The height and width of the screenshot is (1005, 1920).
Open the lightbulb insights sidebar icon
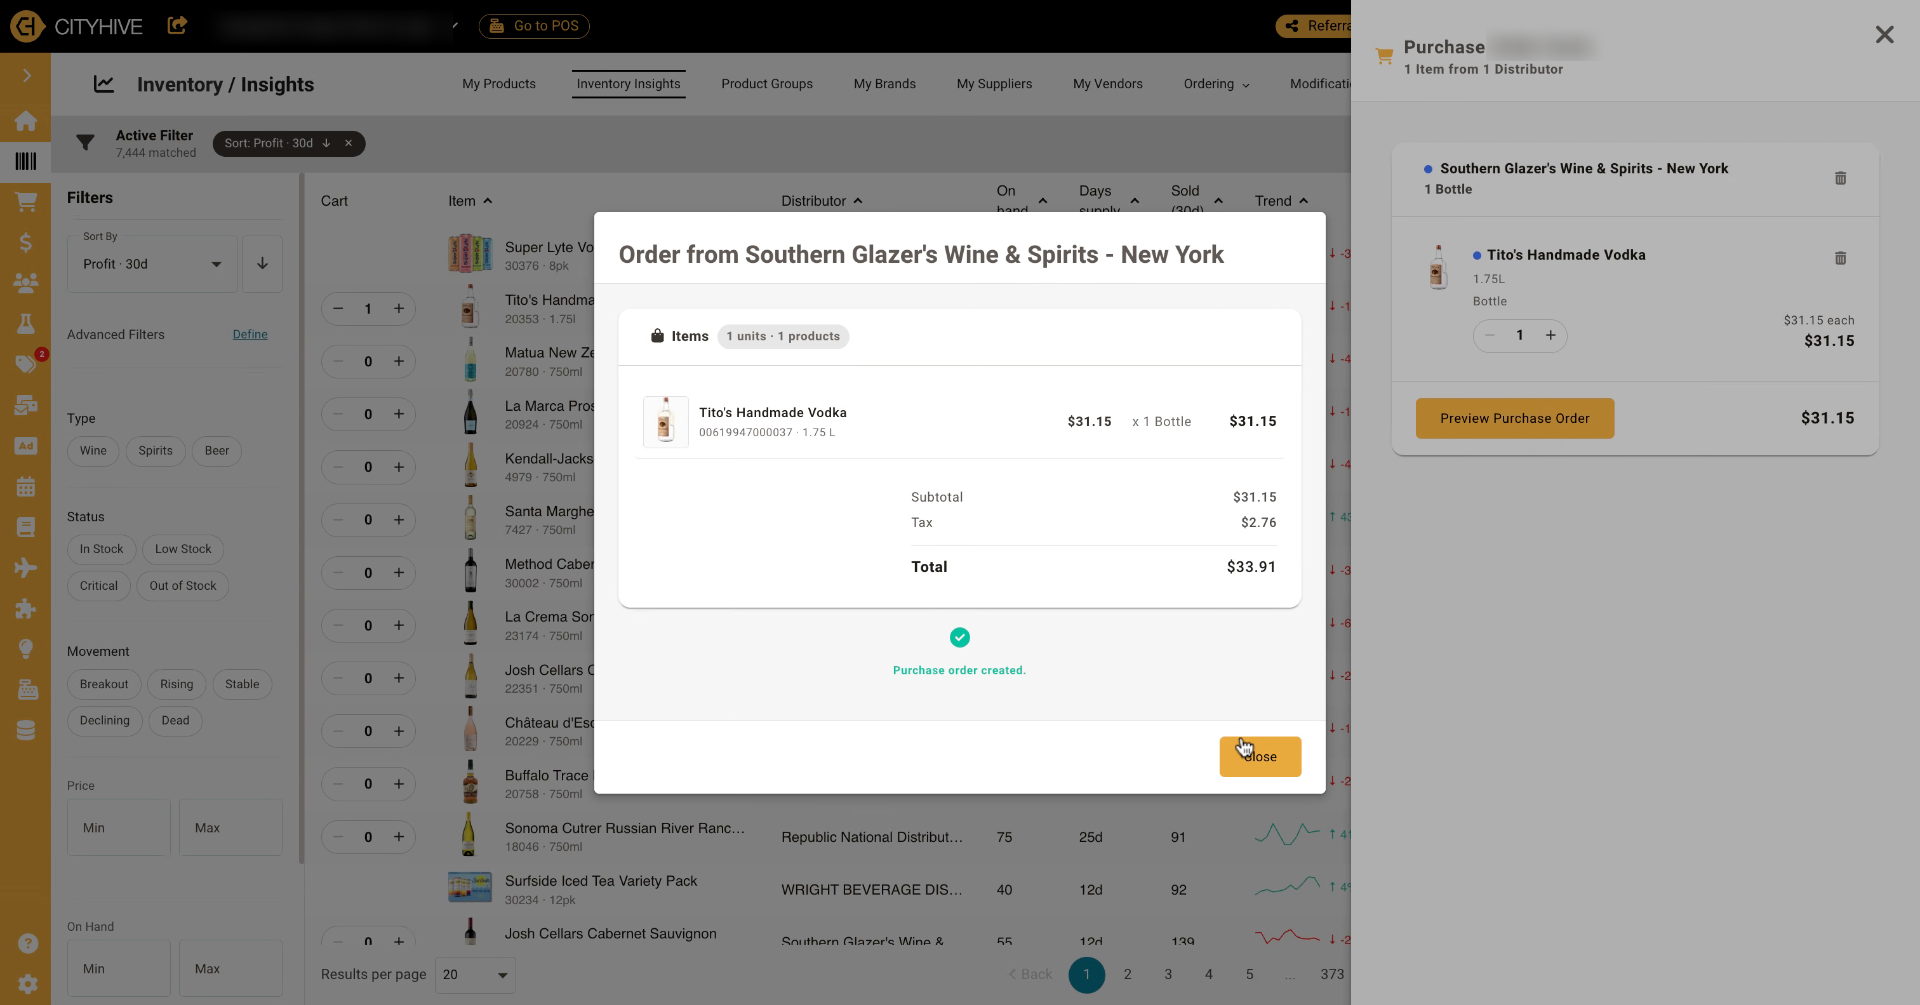(26, 649)
